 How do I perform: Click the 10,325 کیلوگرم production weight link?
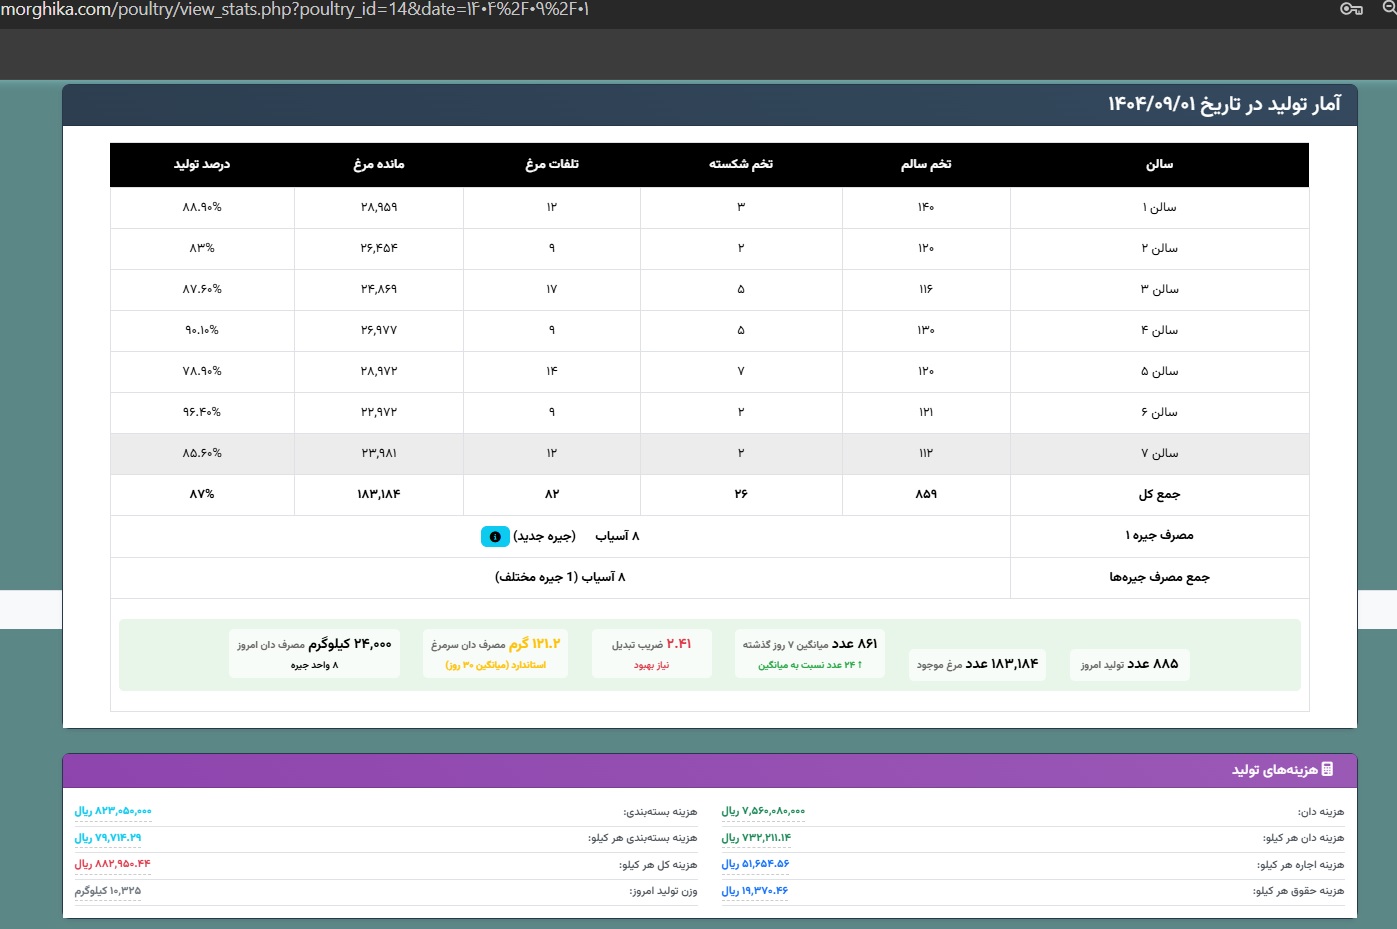(x=108, y=891)
